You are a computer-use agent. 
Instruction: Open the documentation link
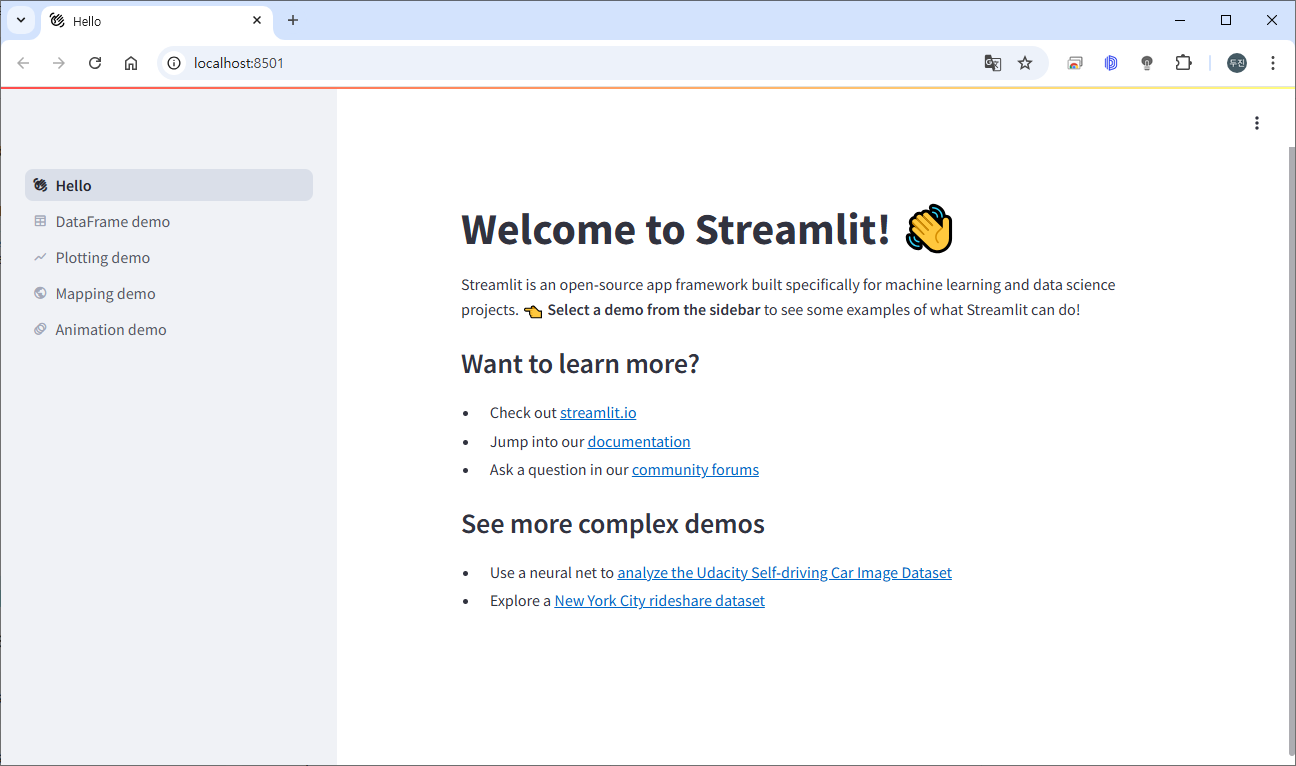pyautogui.click(x=639, y=442)
